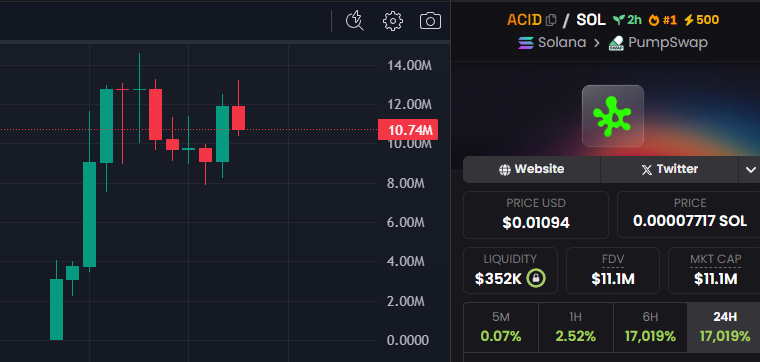Open the token Twitter link
760x362 pixels.
pyautogui.click(x=669, y=169)
